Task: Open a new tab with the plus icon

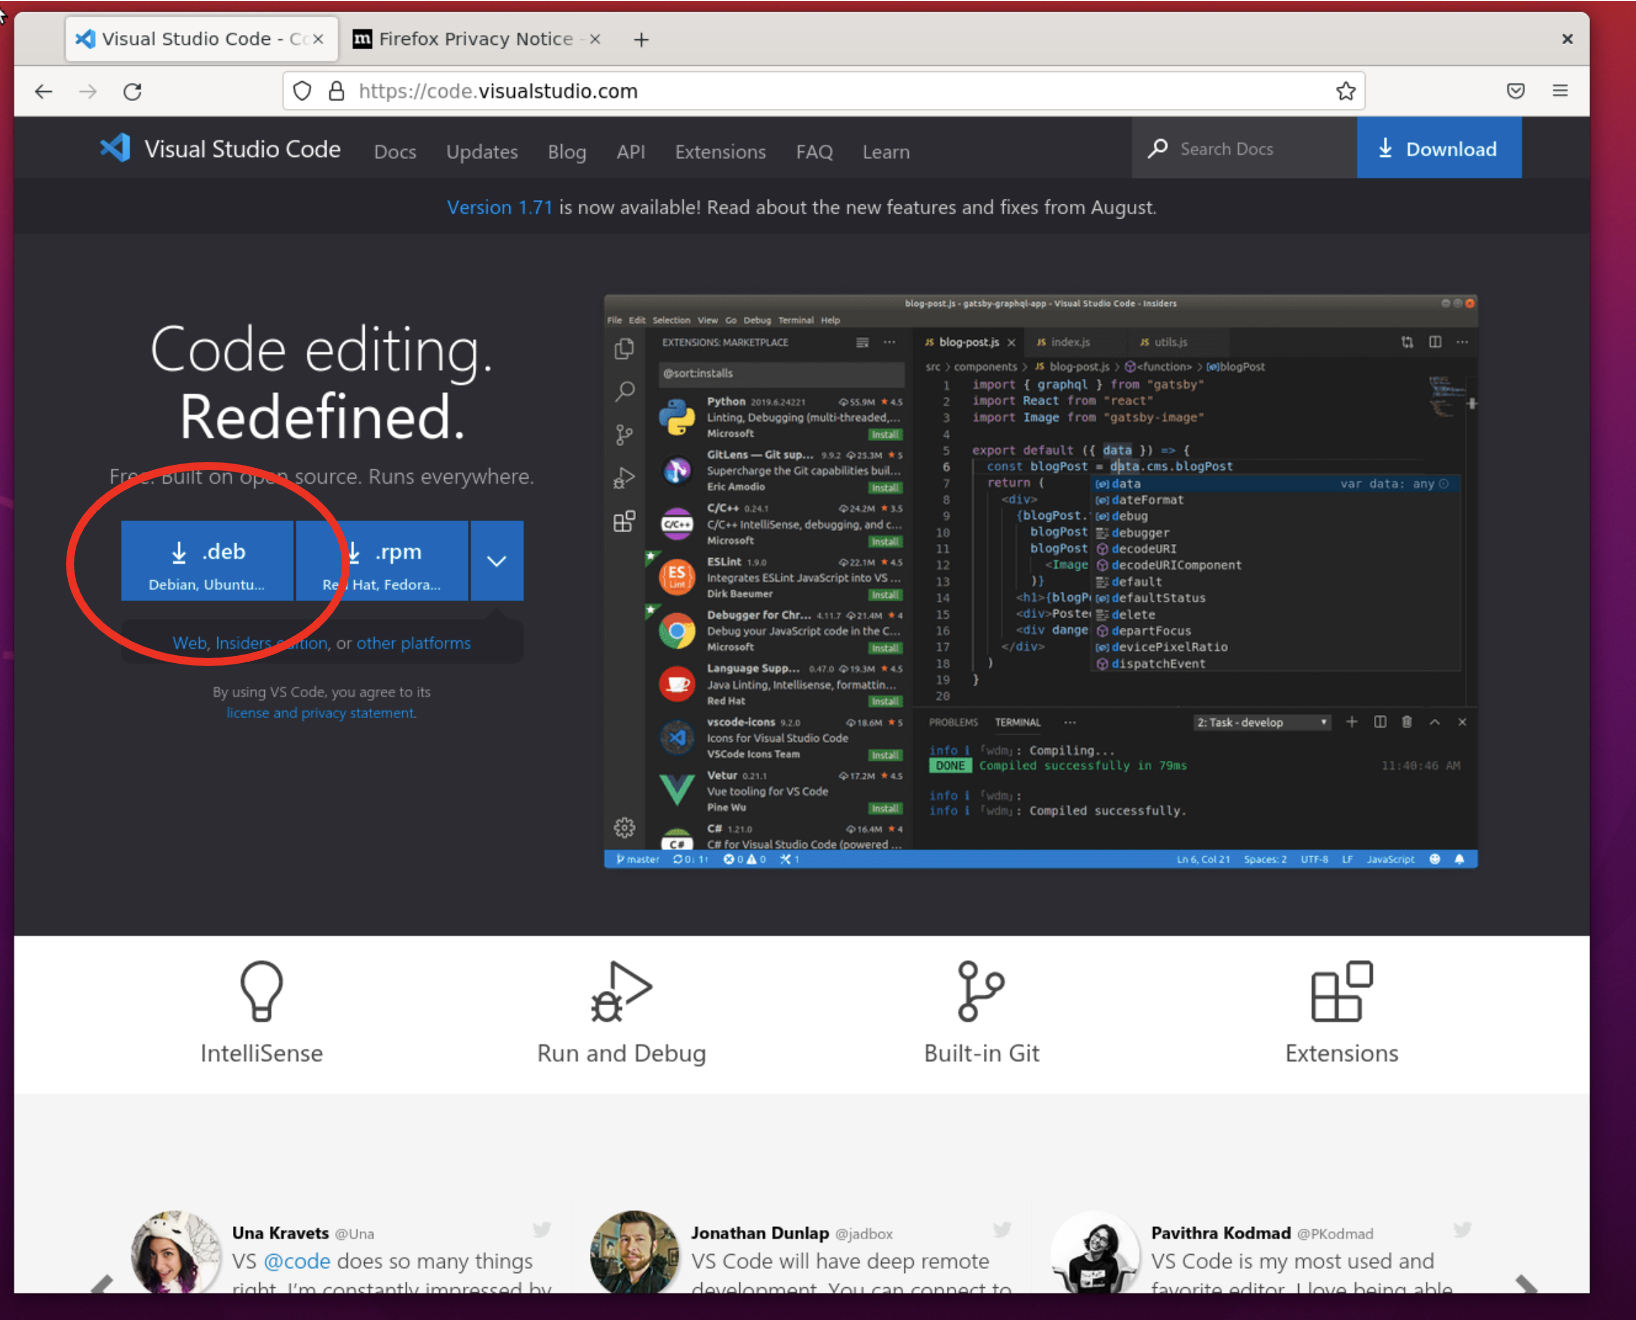Action: click(641, 39)
